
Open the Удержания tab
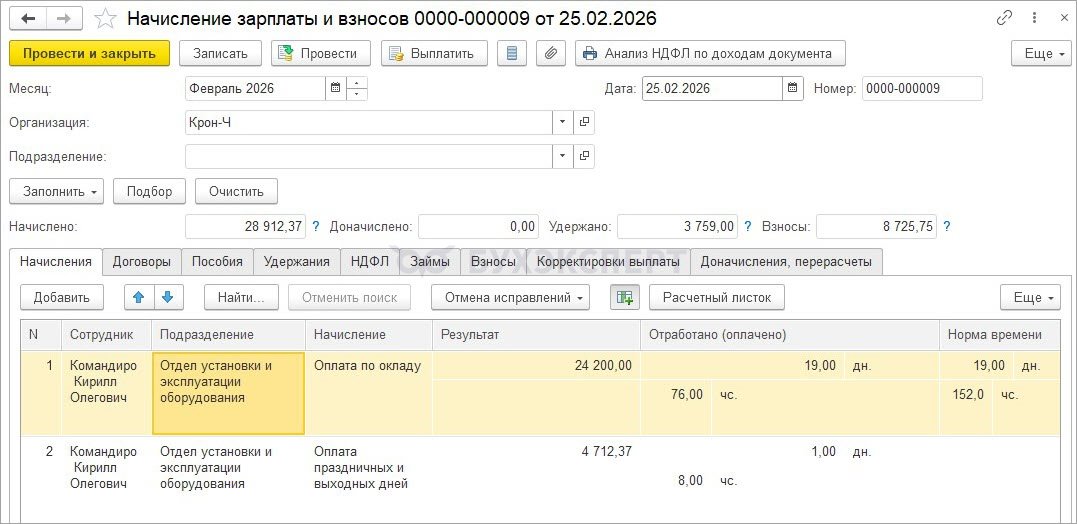(x=296, y=262)
